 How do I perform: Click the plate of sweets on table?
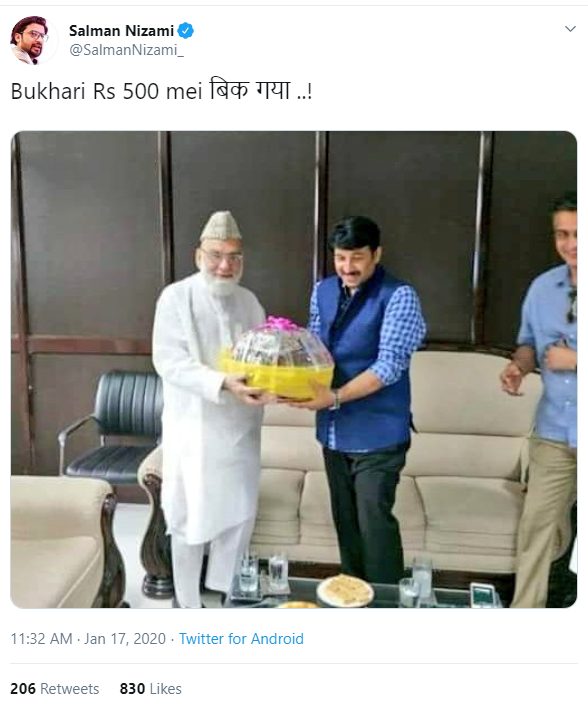click(x=345, y=590)
